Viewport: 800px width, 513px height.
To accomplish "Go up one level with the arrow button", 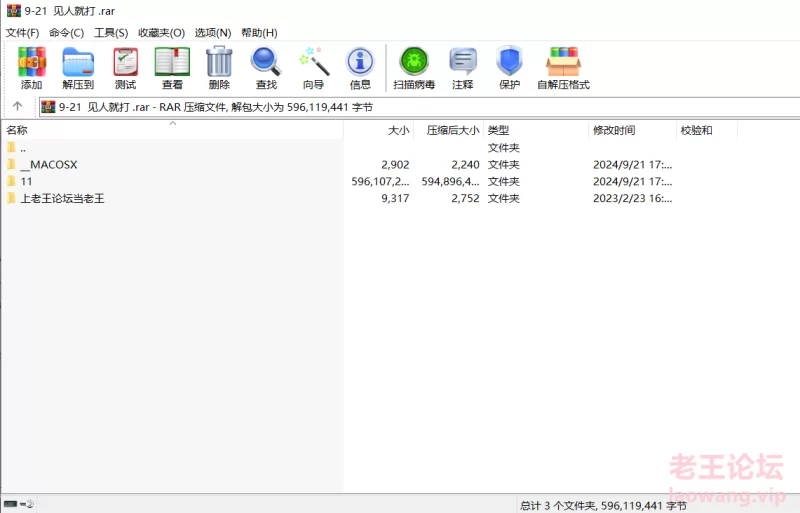I will click(x=17, y=106).
